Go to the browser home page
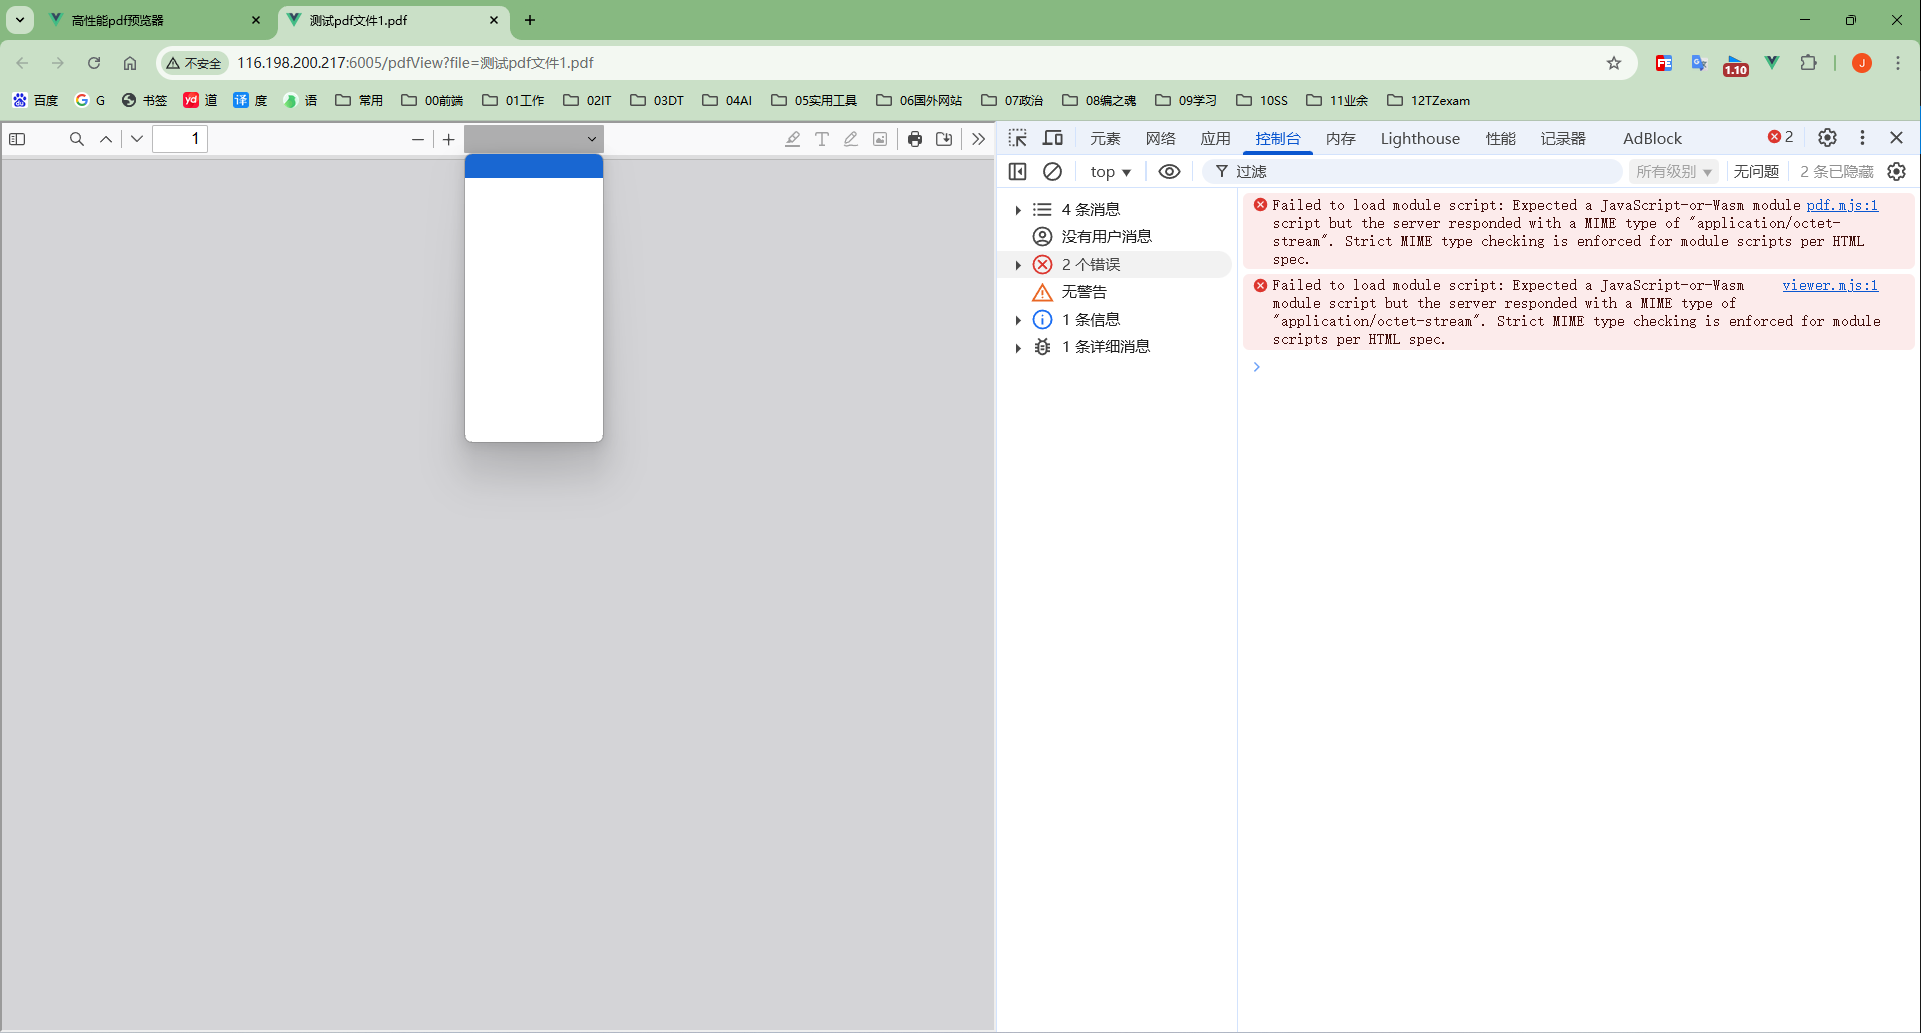This screenshot has height=1033, width=1921. (130, 63)
